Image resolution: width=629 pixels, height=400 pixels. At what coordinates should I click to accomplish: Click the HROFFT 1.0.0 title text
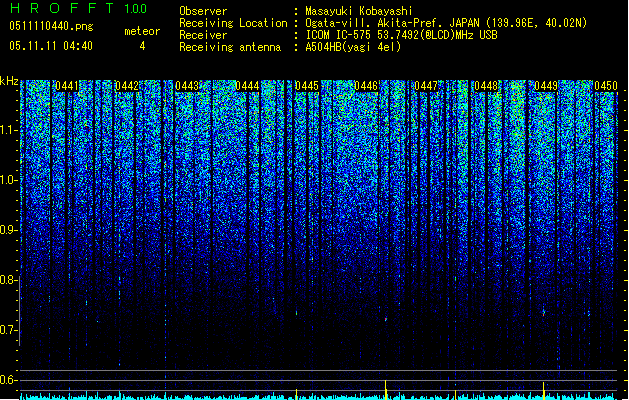point(78,8)
